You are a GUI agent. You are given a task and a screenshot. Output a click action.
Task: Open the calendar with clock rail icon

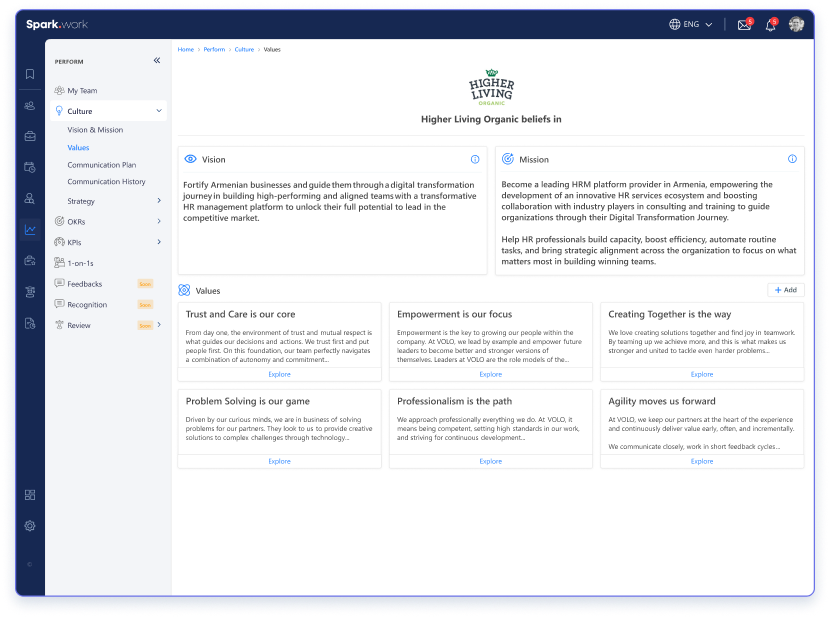[x=30, y=167]
